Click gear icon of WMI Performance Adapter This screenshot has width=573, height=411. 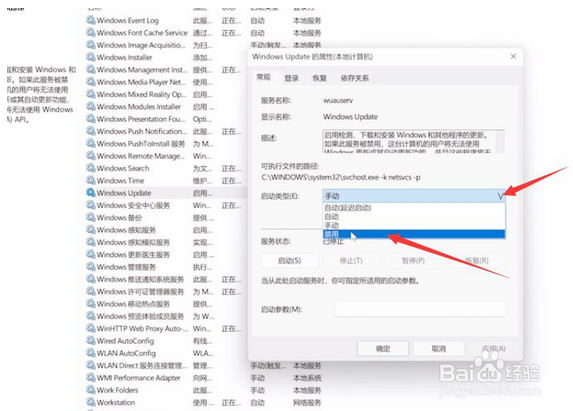(x=91, y=377)
